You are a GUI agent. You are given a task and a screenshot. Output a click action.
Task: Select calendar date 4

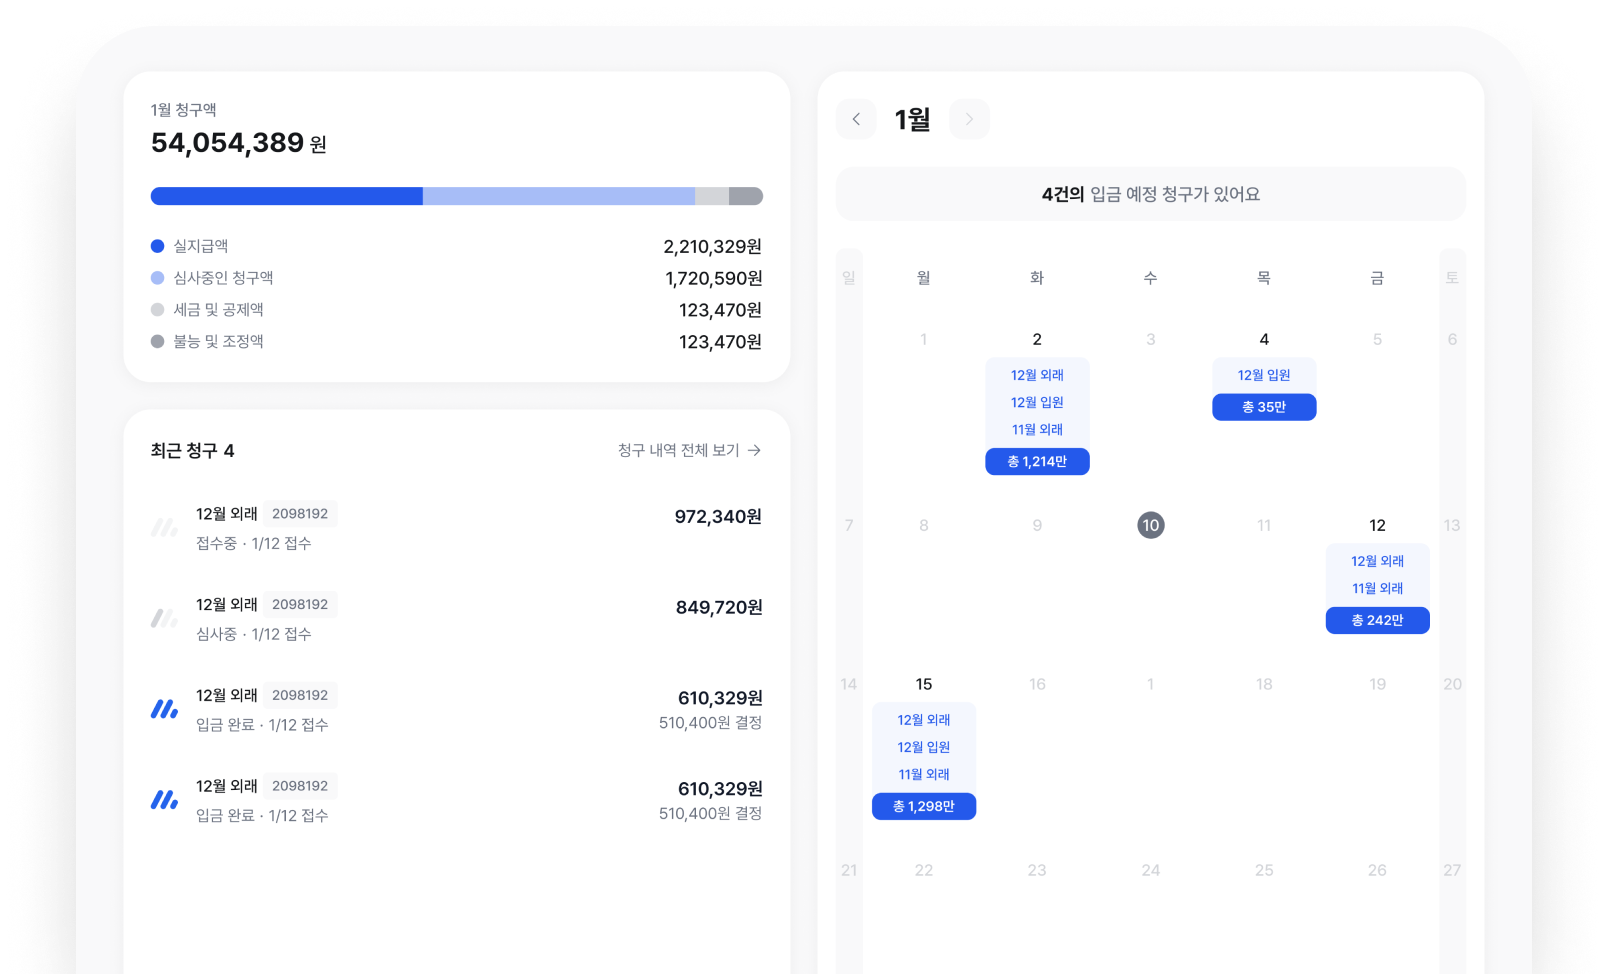click(1264, 339)
